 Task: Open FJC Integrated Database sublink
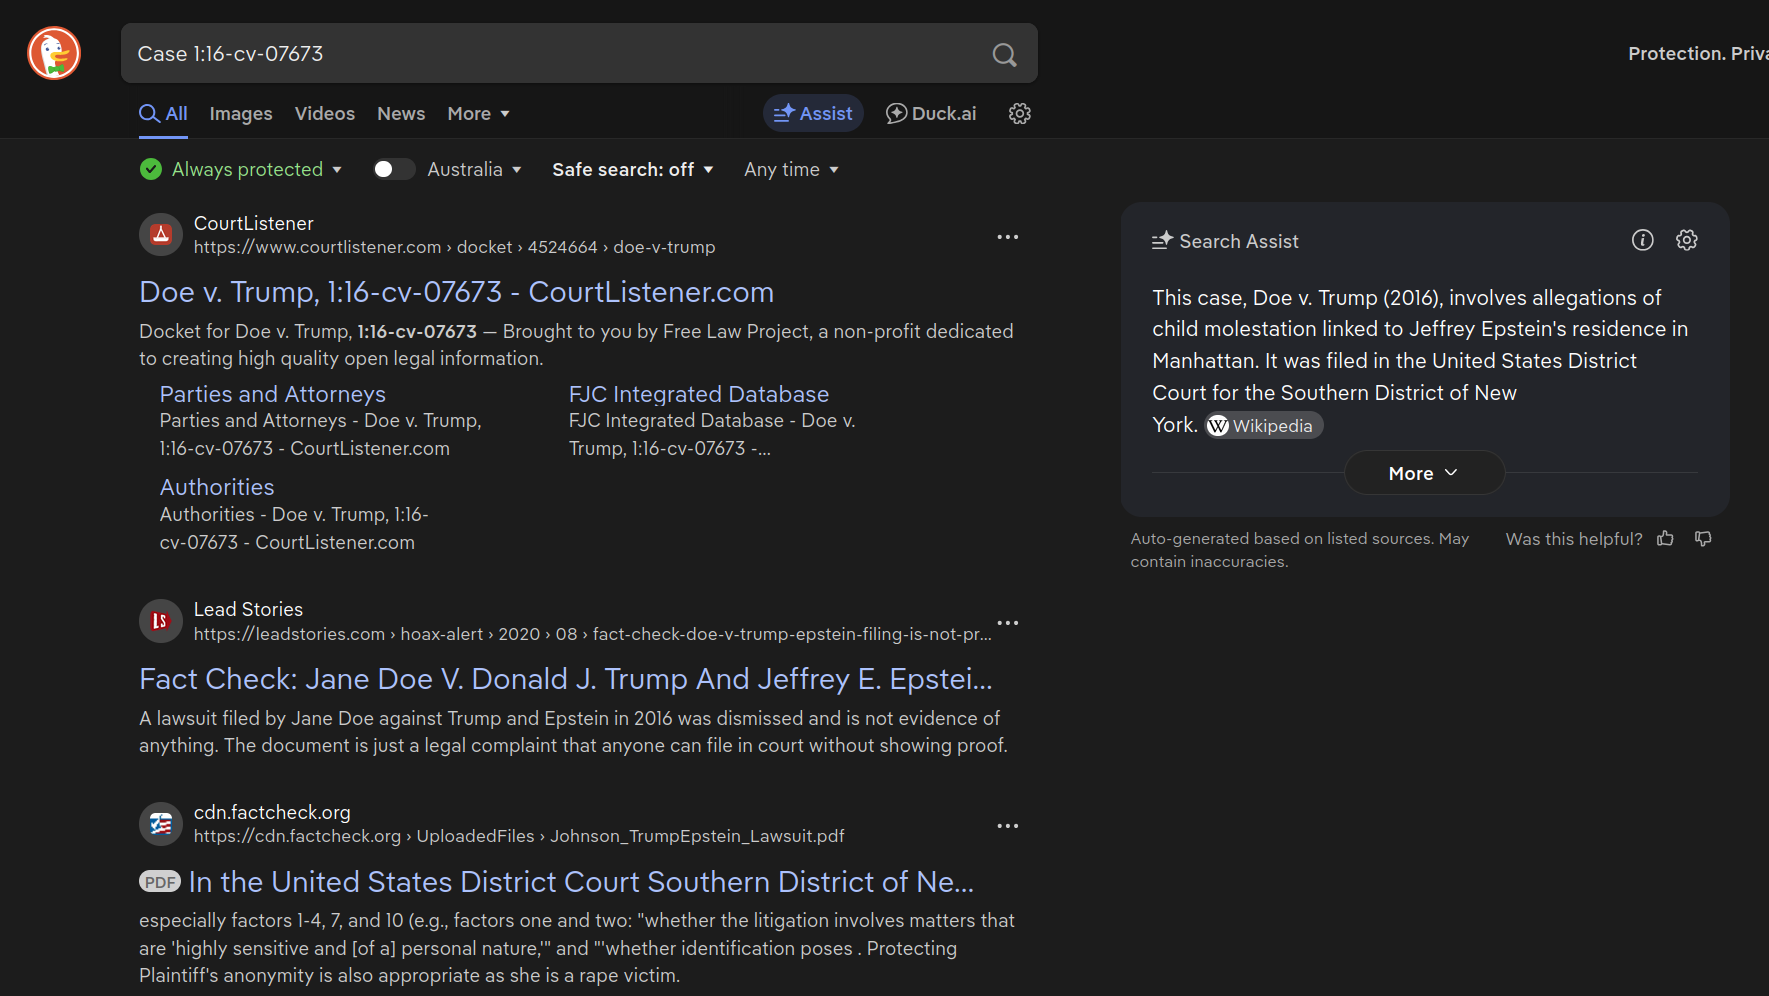point(699,394)
